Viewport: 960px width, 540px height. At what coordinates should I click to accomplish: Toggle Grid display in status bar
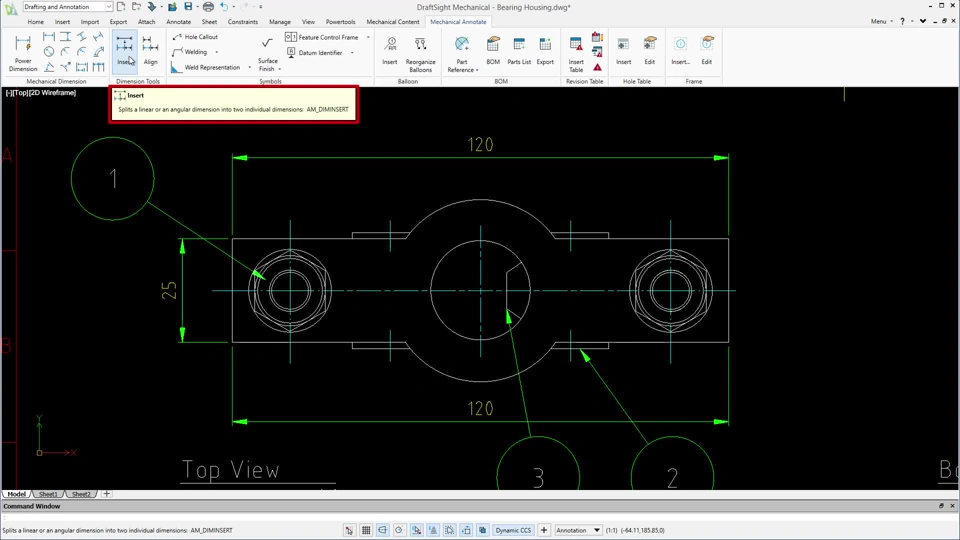coord(366,530)
